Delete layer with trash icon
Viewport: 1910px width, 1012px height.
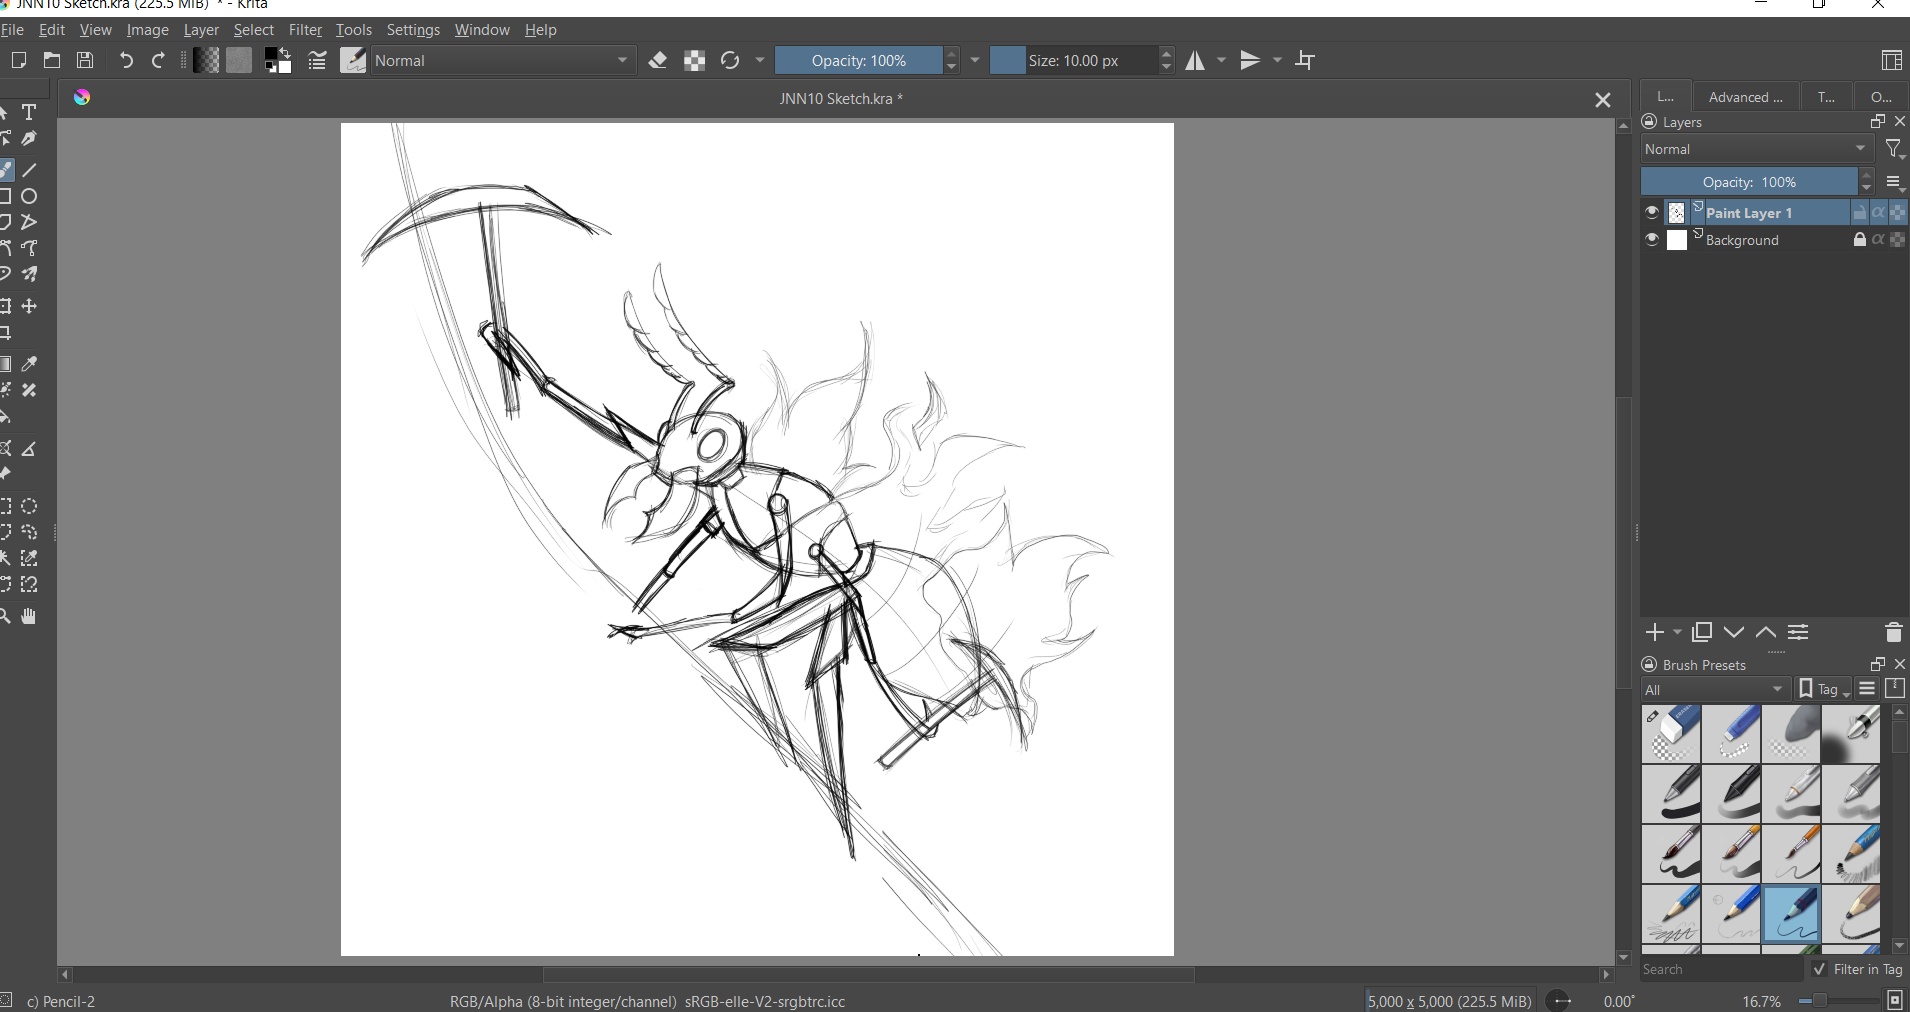click(1893, 632)
